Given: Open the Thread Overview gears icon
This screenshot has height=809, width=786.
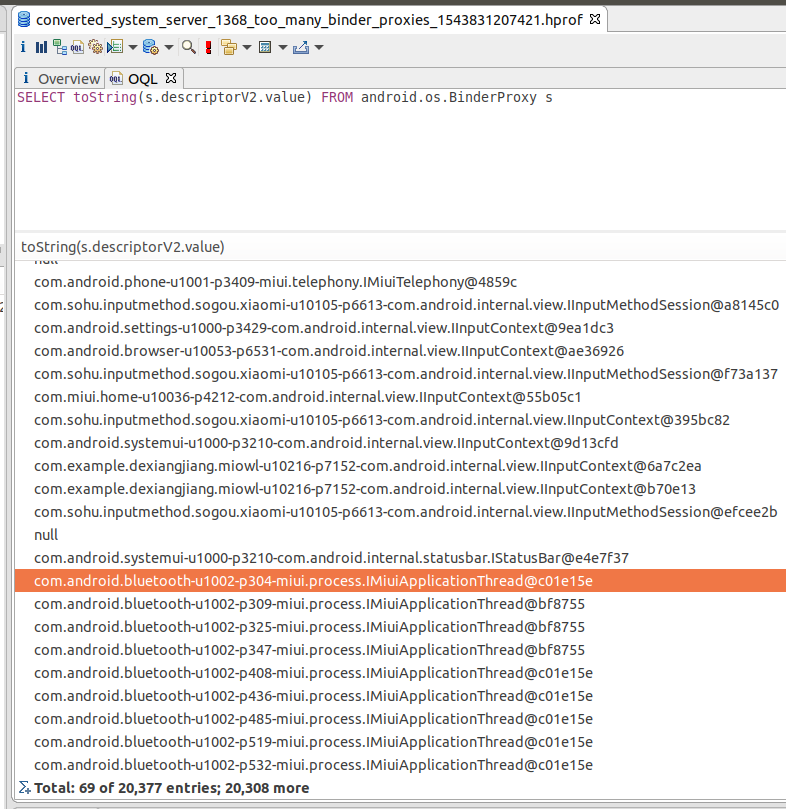Looking at the screenshot, I should pos(95,47).
